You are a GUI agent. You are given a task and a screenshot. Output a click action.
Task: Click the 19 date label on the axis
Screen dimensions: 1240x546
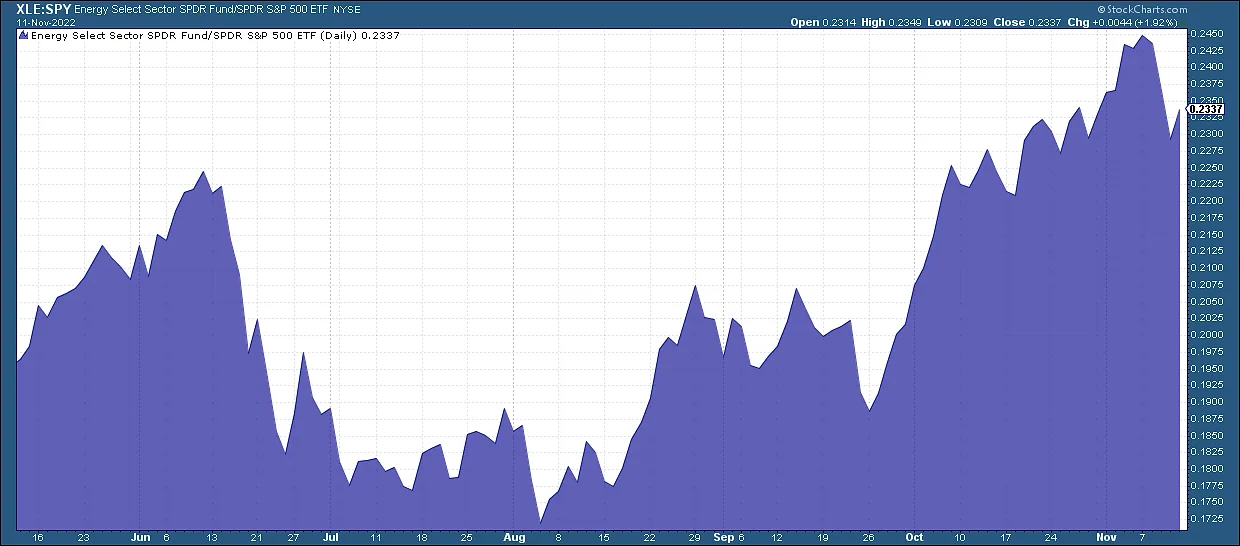point(823,537)
